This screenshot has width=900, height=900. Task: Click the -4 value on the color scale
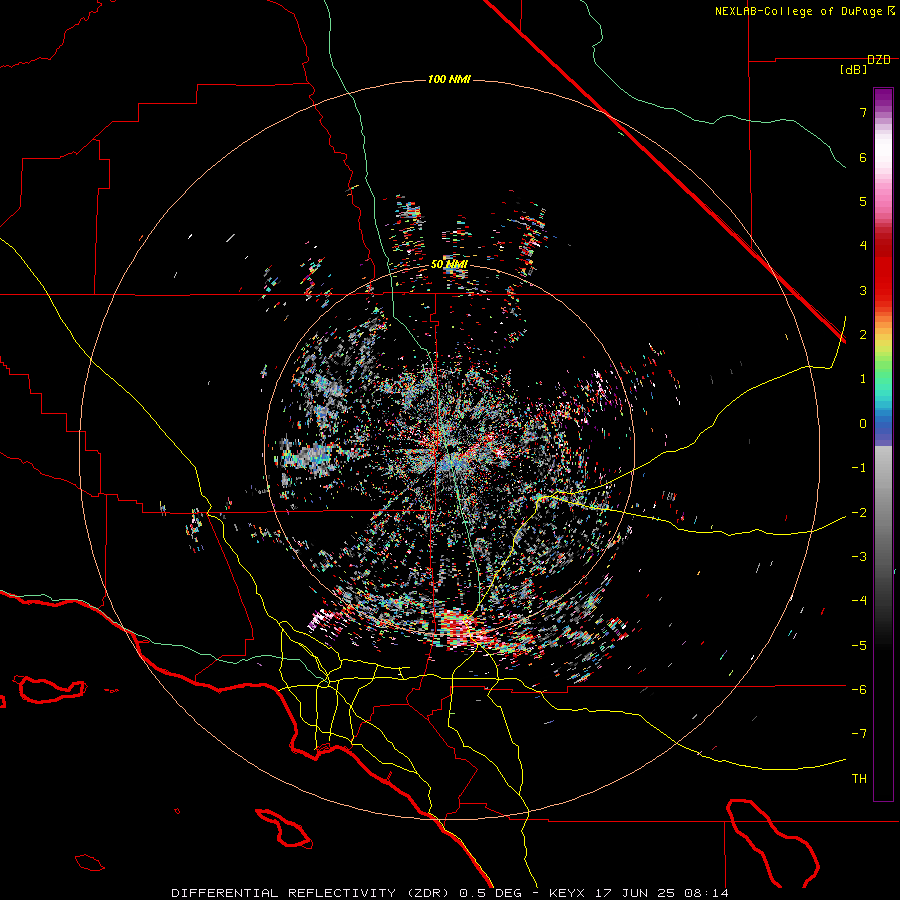point(859,601)
